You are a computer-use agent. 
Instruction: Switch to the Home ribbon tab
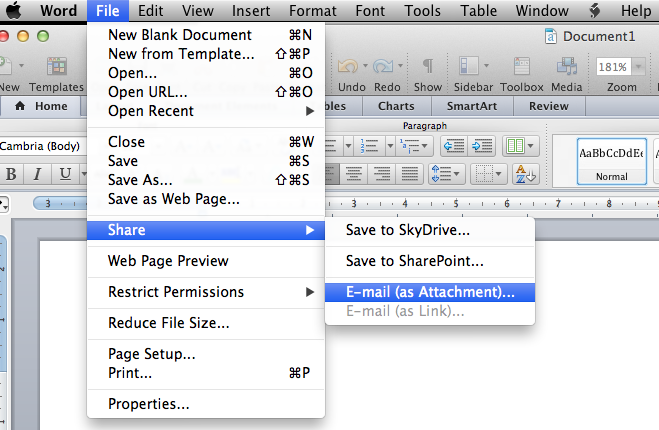pyautogui.click(x=41, y=106)
